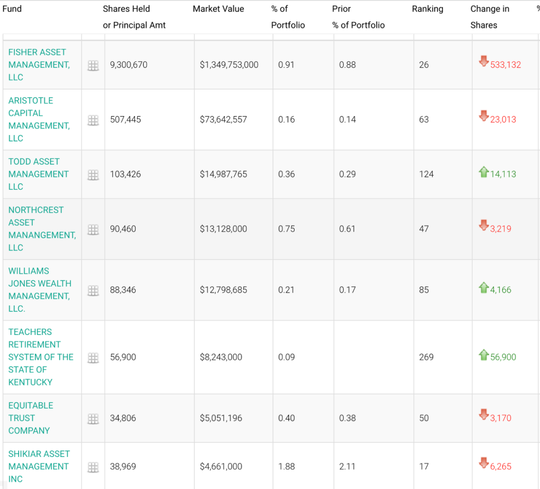Screen dimensions: 540x489
Task: Open Teachers Retirement System of Kentucky link
Action: tap(41, 357)
